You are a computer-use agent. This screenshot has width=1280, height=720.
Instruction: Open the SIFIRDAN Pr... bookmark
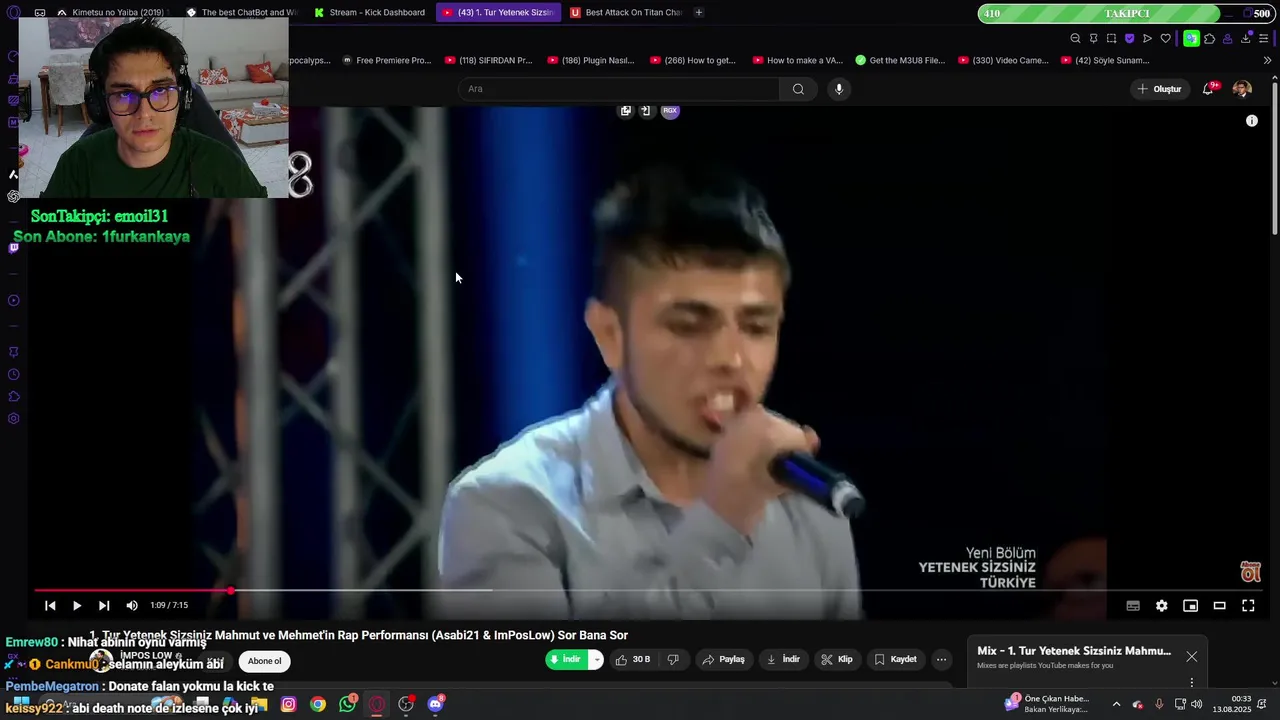pos(489,60)
